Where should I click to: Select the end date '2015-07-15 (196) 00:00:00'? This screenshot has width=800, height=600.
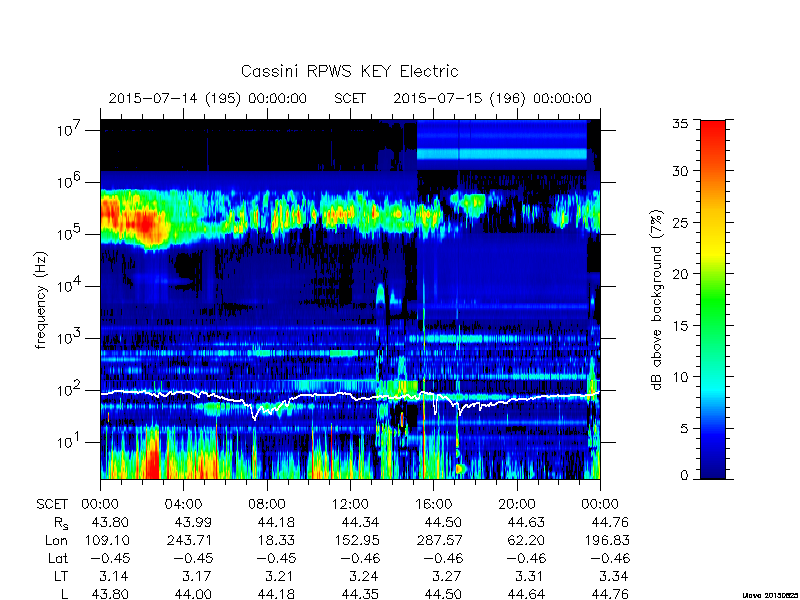click(x=492, y=98)
